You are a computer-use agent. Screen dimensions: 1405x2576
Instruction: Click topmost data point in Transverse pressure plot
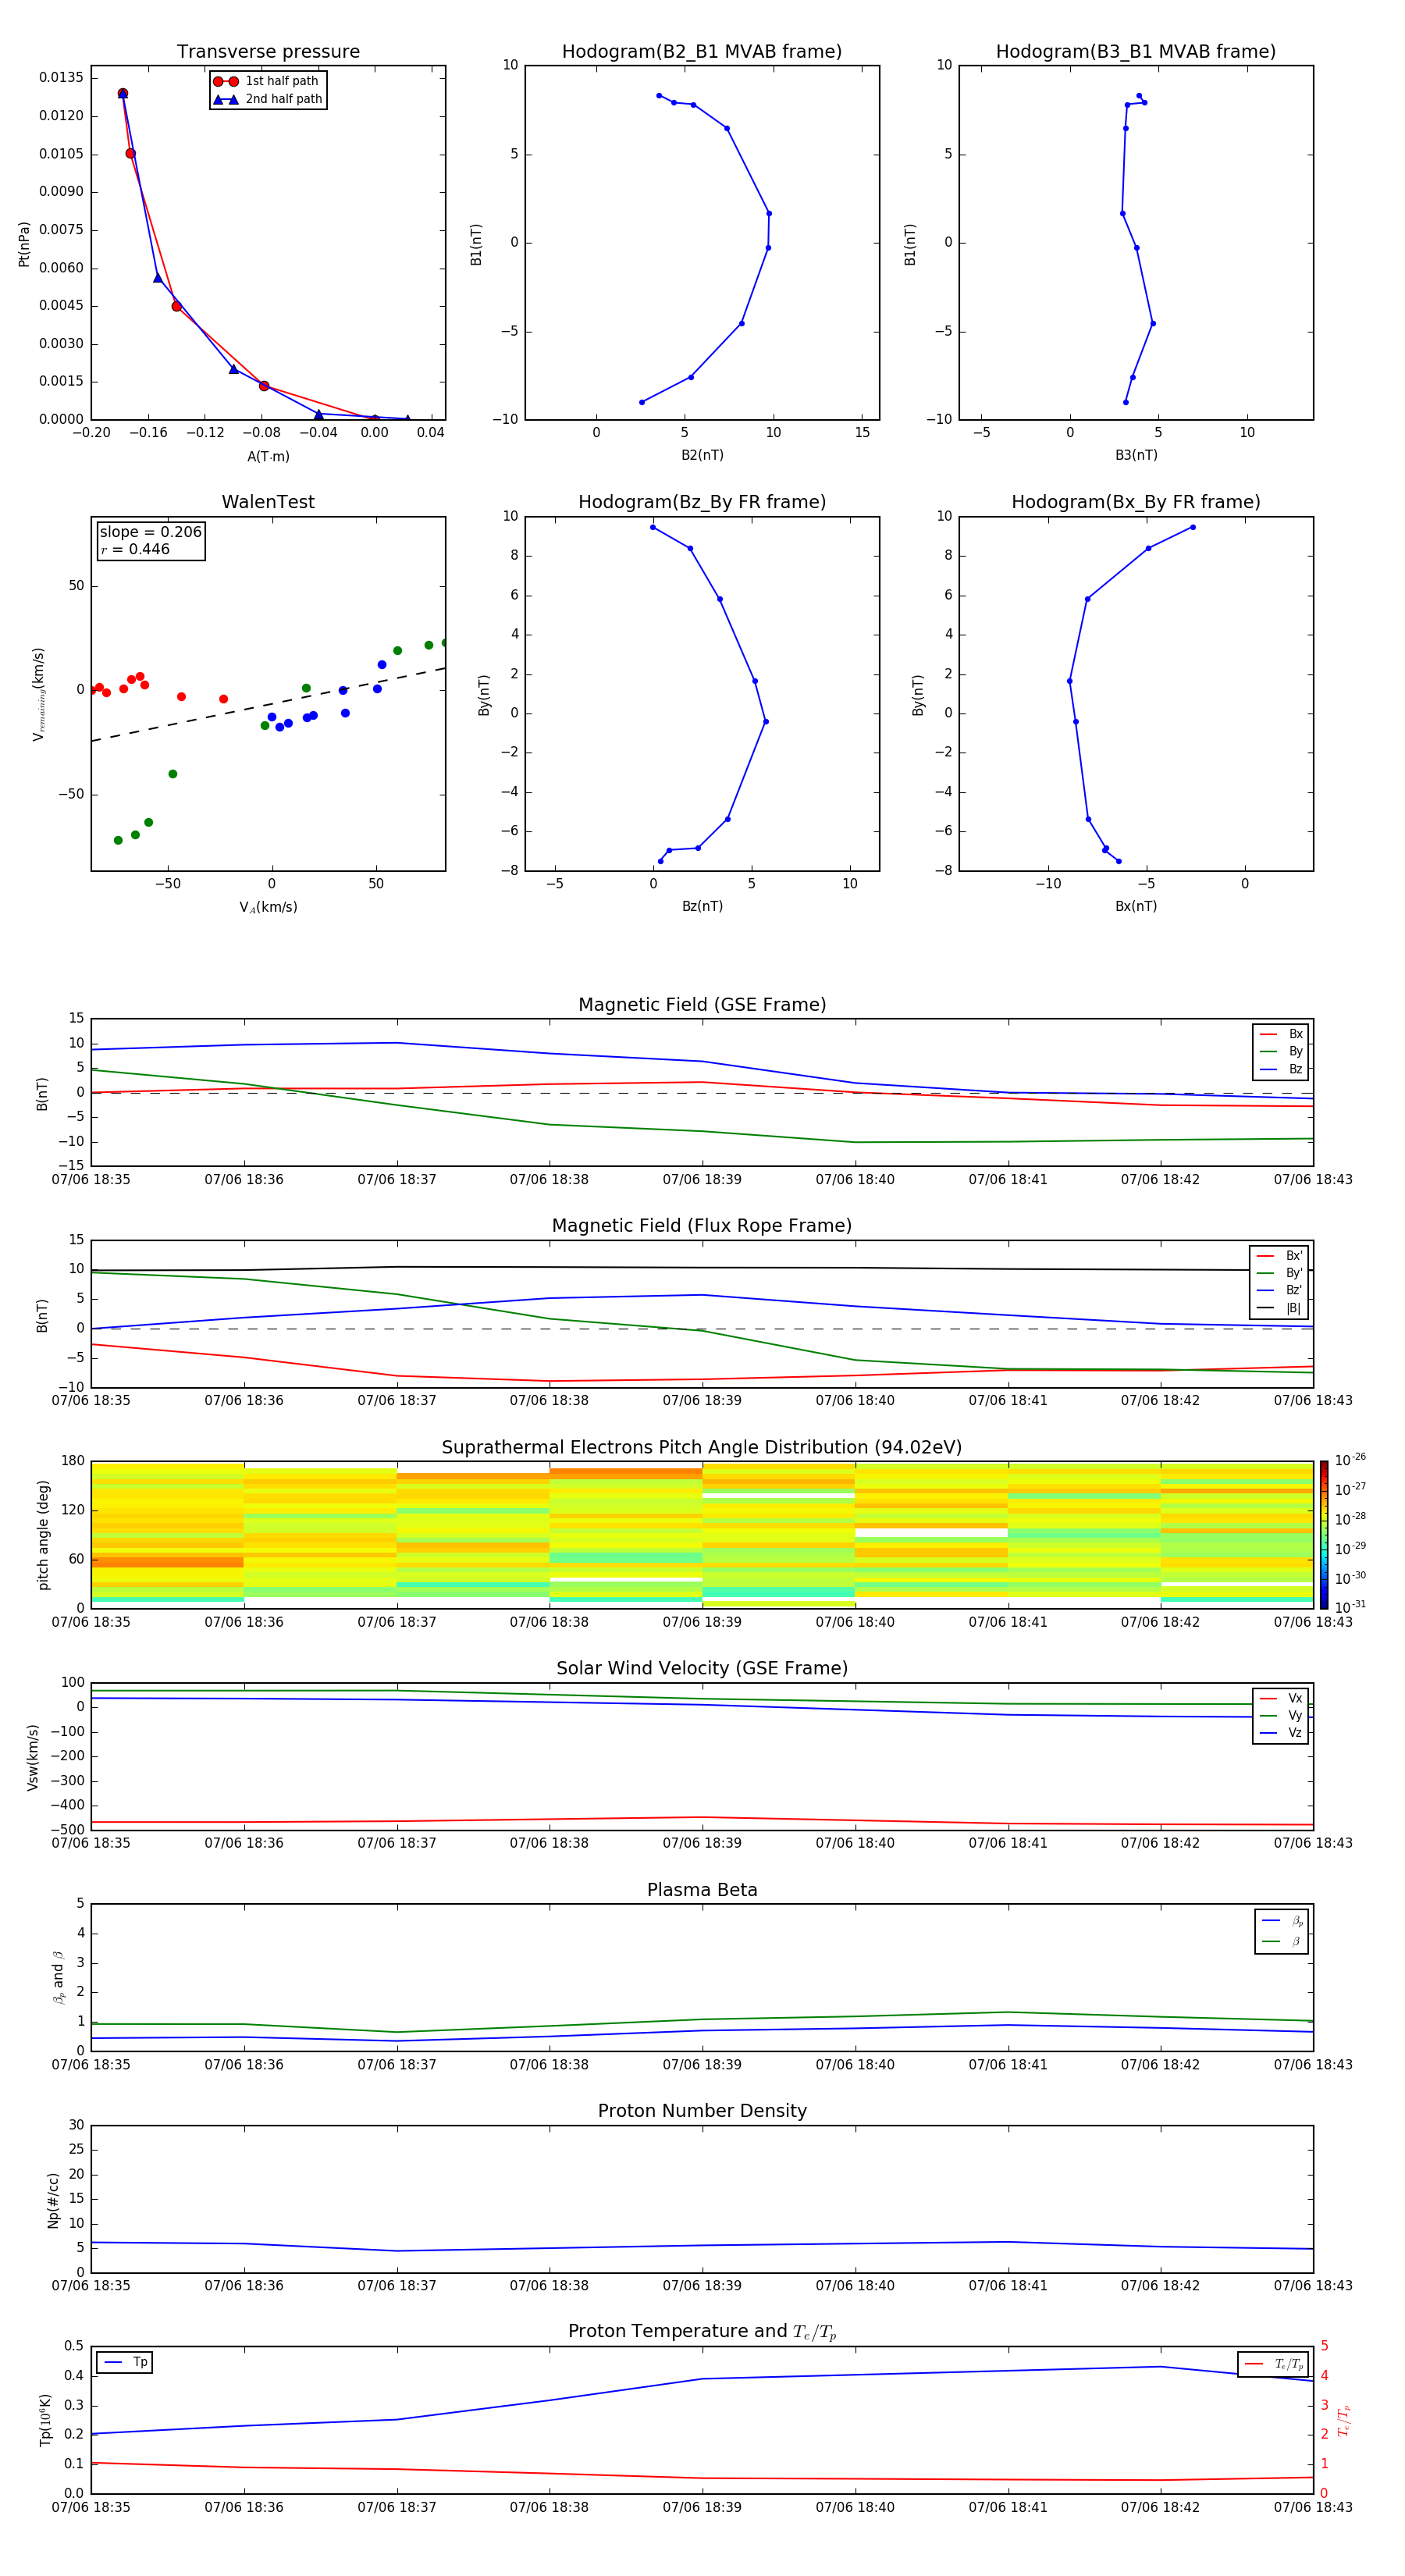point(123,94)
